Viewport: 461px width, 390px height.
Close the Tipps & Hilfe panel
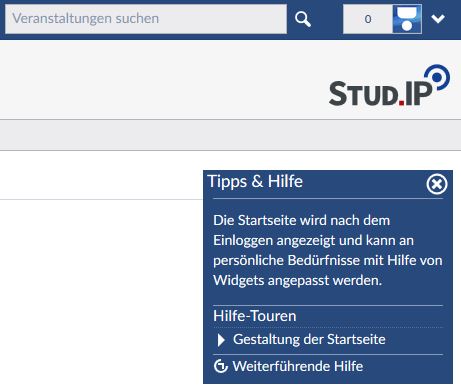pyautogui.click(x=437, y=184)
